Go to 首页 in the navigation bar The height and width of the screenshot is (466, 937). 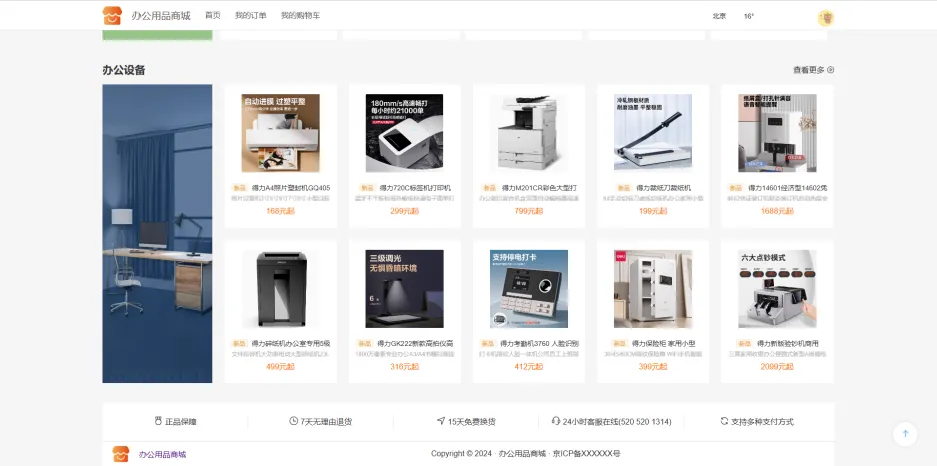[213, 16]
